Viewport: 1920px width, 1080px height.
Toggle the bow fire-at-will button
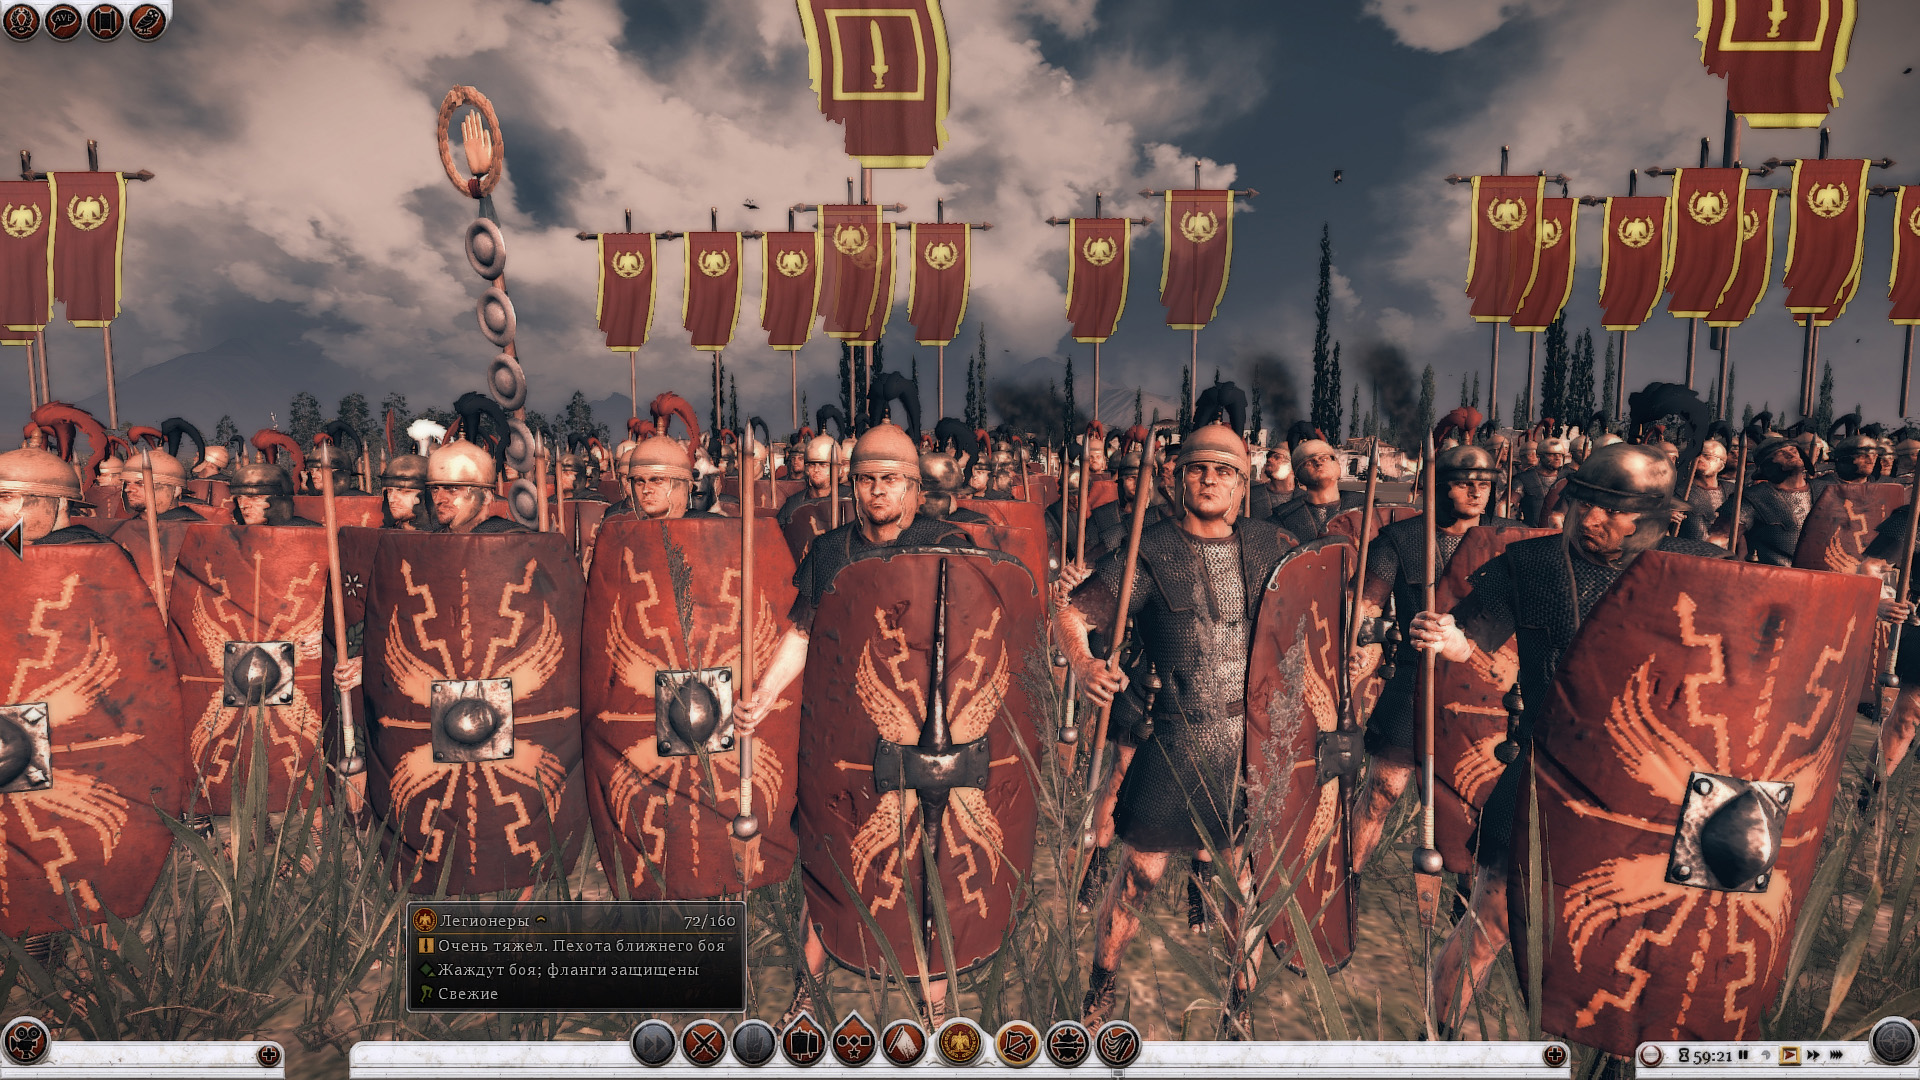point(1017,1045)
